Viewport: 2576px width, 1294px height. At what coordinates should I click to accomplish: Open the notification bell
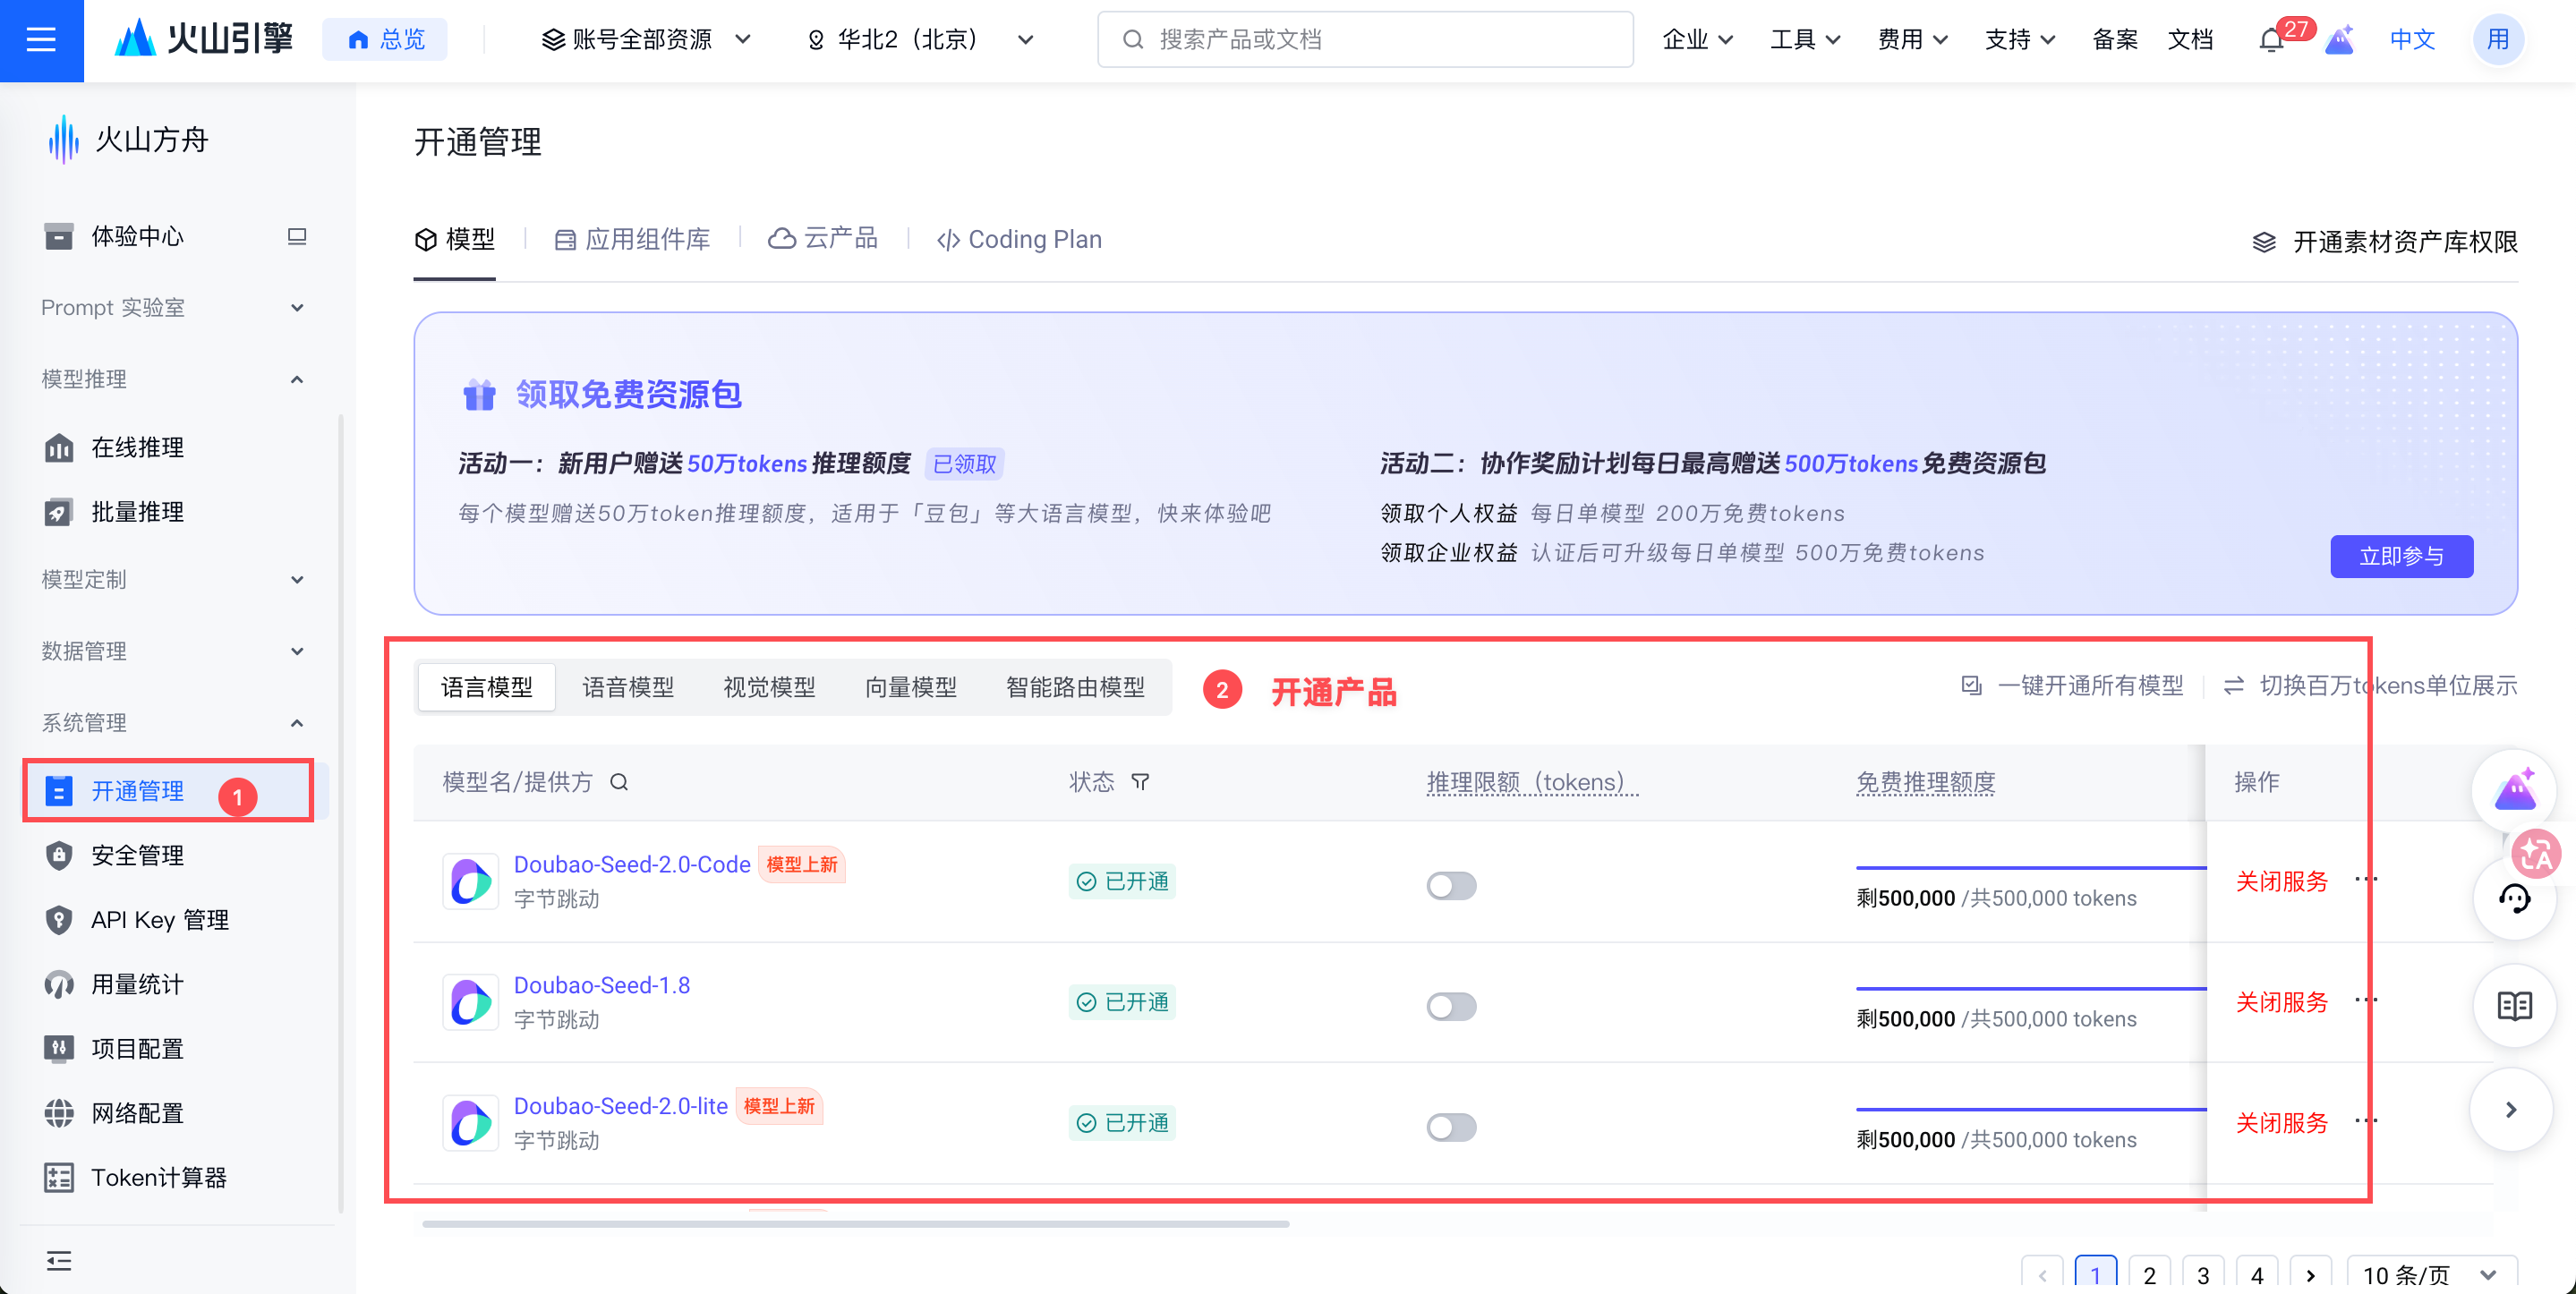pos(2271,40)
